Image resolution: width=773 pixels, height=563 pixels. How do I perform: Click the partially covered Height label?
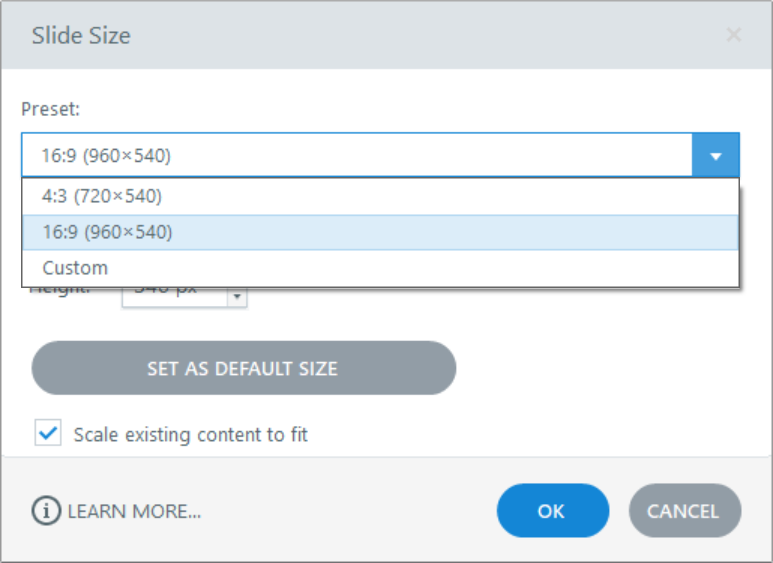point(60,293)
